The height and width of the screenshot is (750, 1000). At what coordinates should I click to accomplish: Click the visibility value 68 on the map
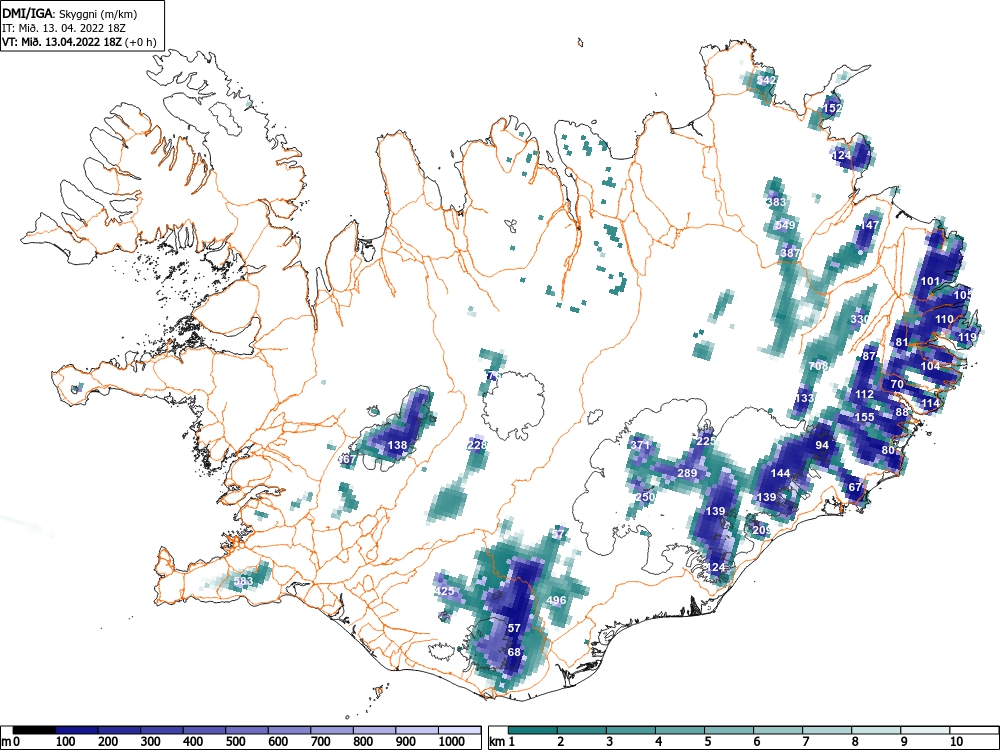pos(514,652)
